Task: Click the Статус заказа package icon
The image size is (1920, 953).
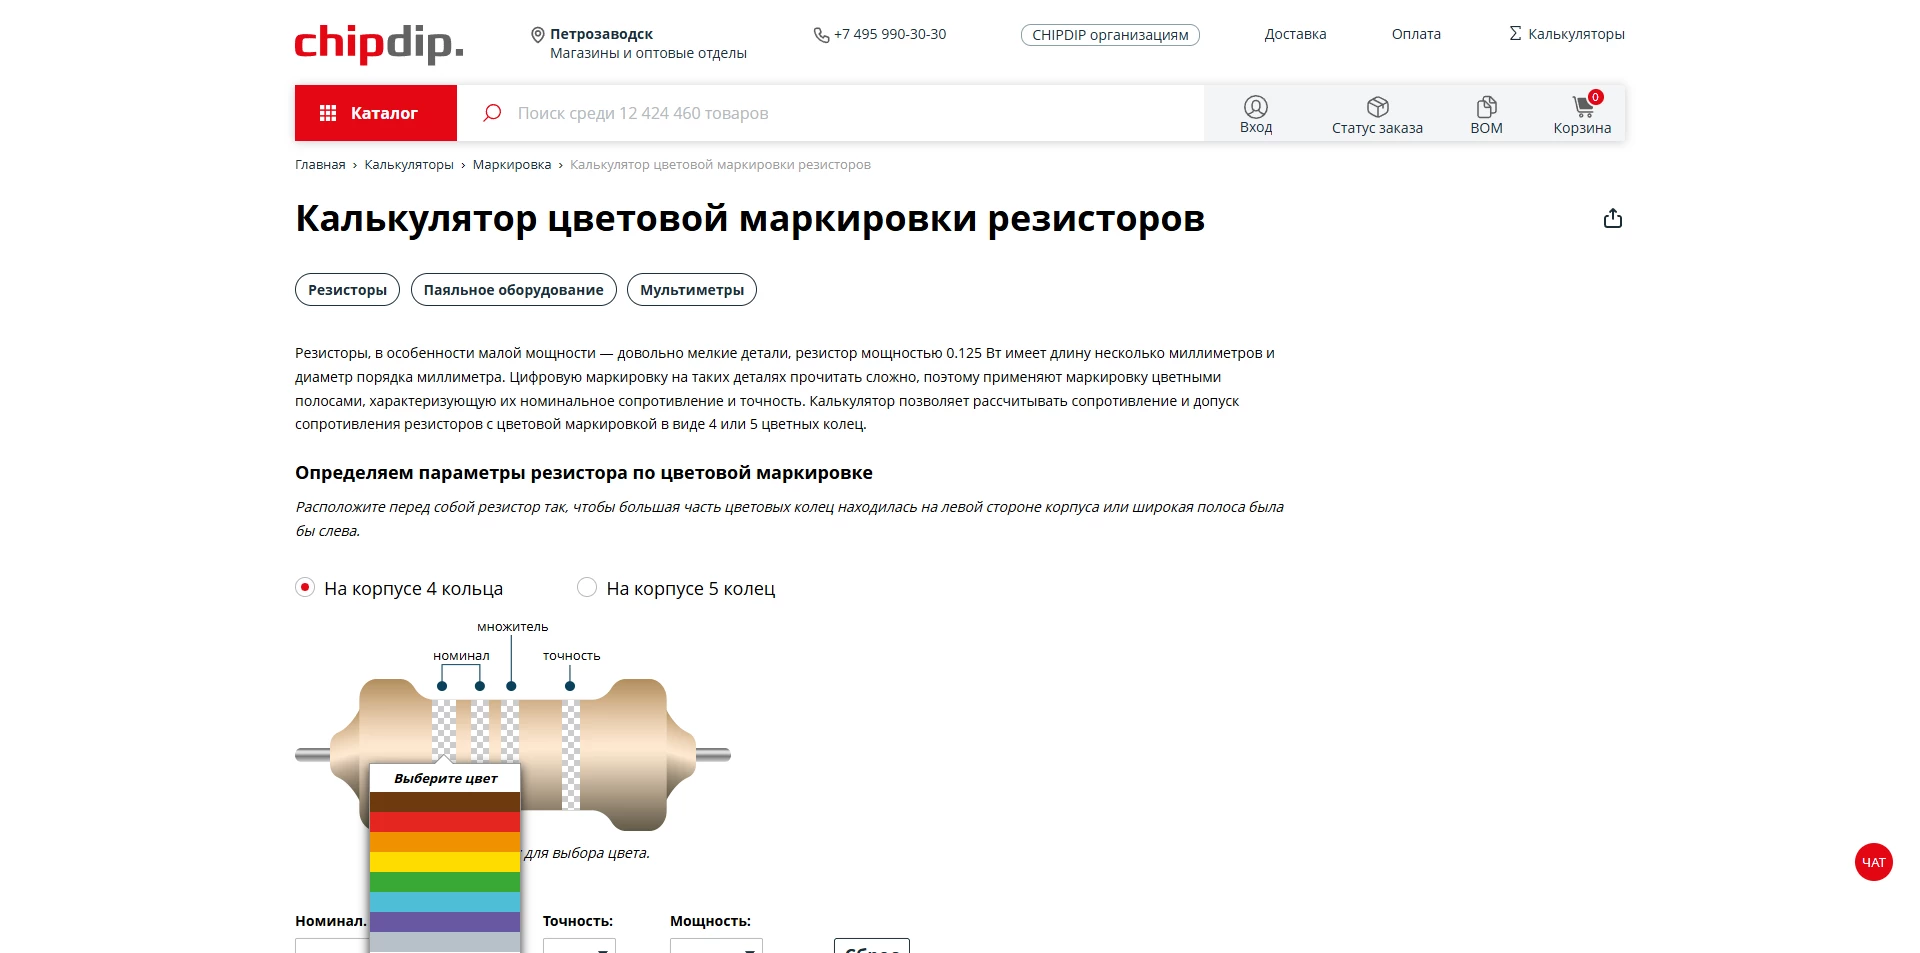Action: coord(1377,106)
